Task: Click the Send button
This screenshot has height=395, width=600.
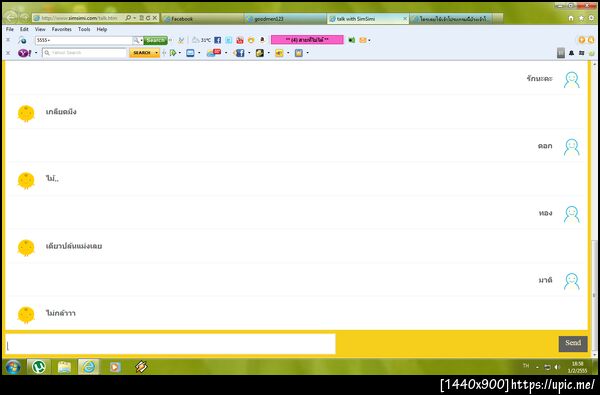Action: click(573, 343)
